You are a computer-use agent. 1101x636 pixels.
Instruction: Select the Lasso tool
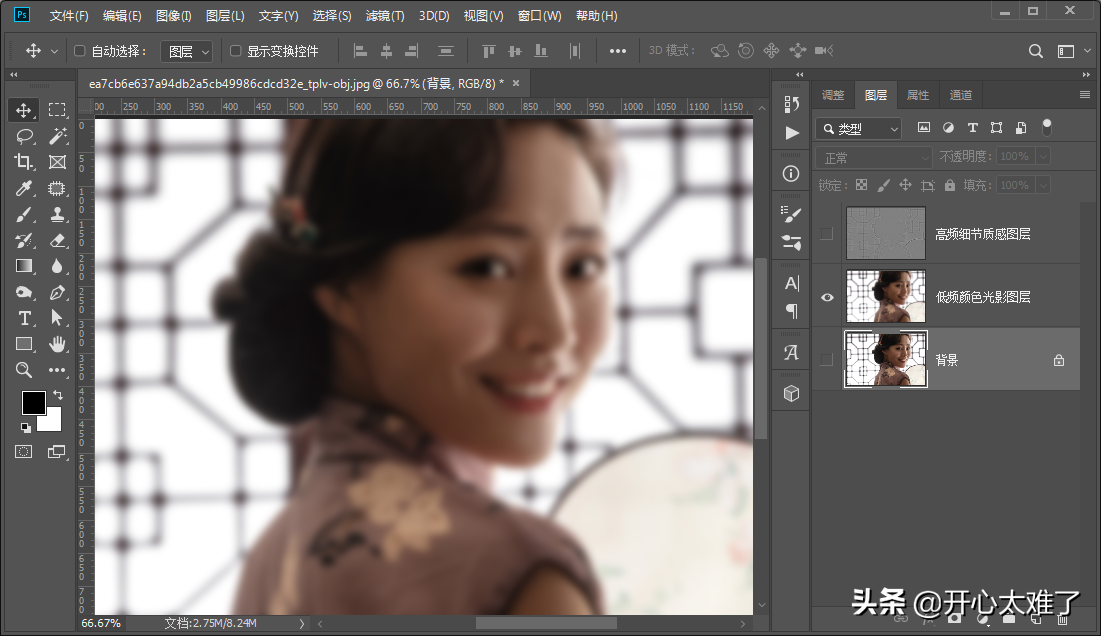click(24, 136)
